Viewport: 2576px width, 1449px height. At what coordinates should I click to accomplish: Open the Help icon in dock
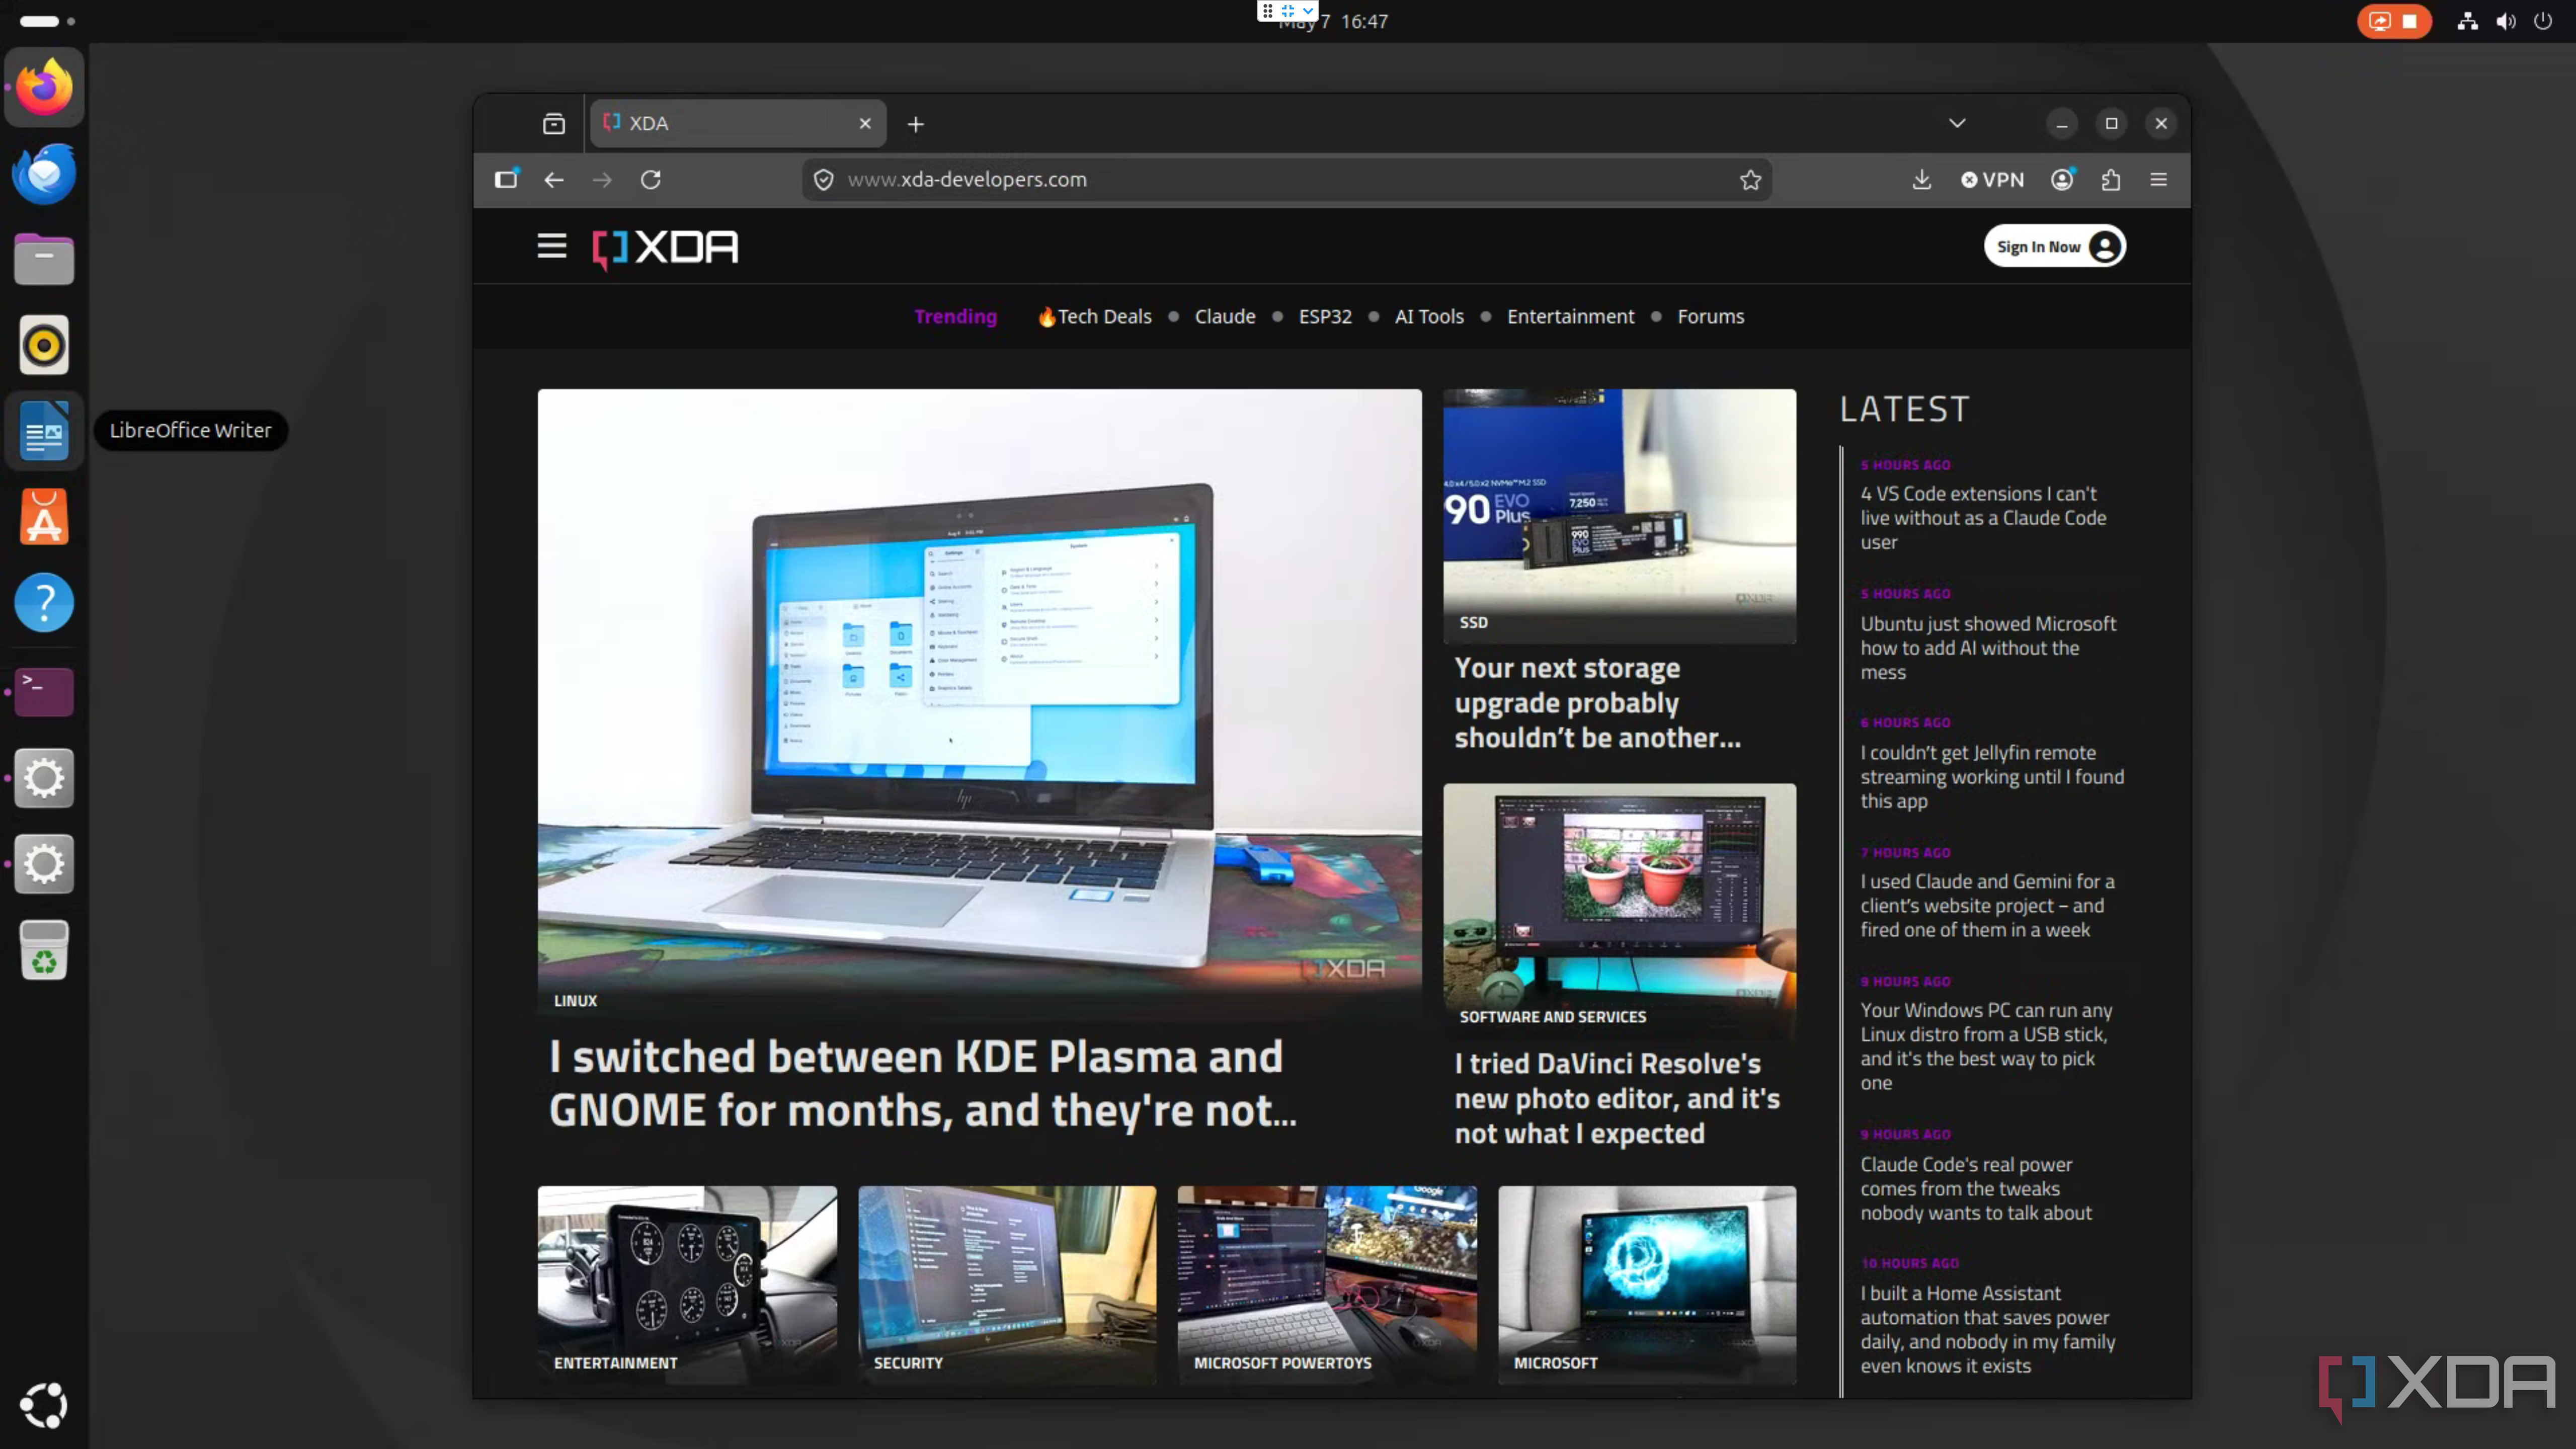(44, 603)
